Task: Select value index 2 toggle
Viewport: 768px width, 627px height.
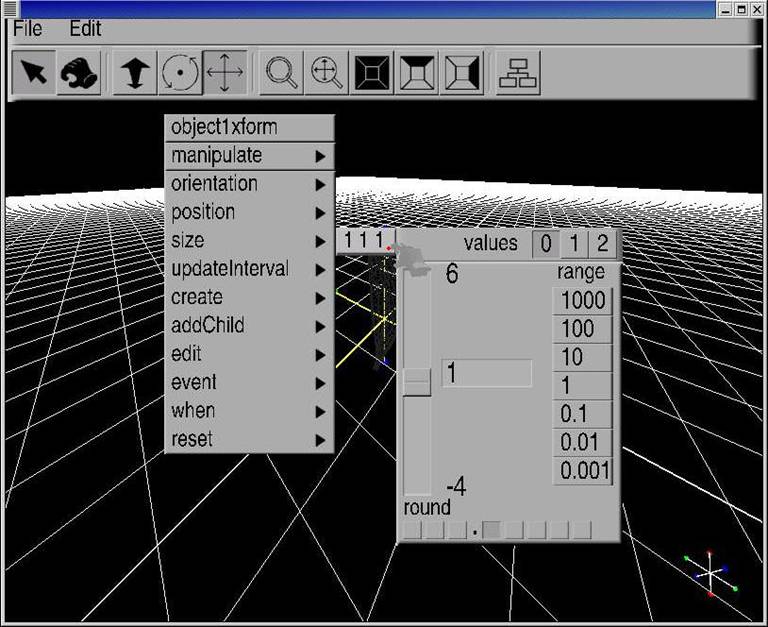Action: (603, 243)
